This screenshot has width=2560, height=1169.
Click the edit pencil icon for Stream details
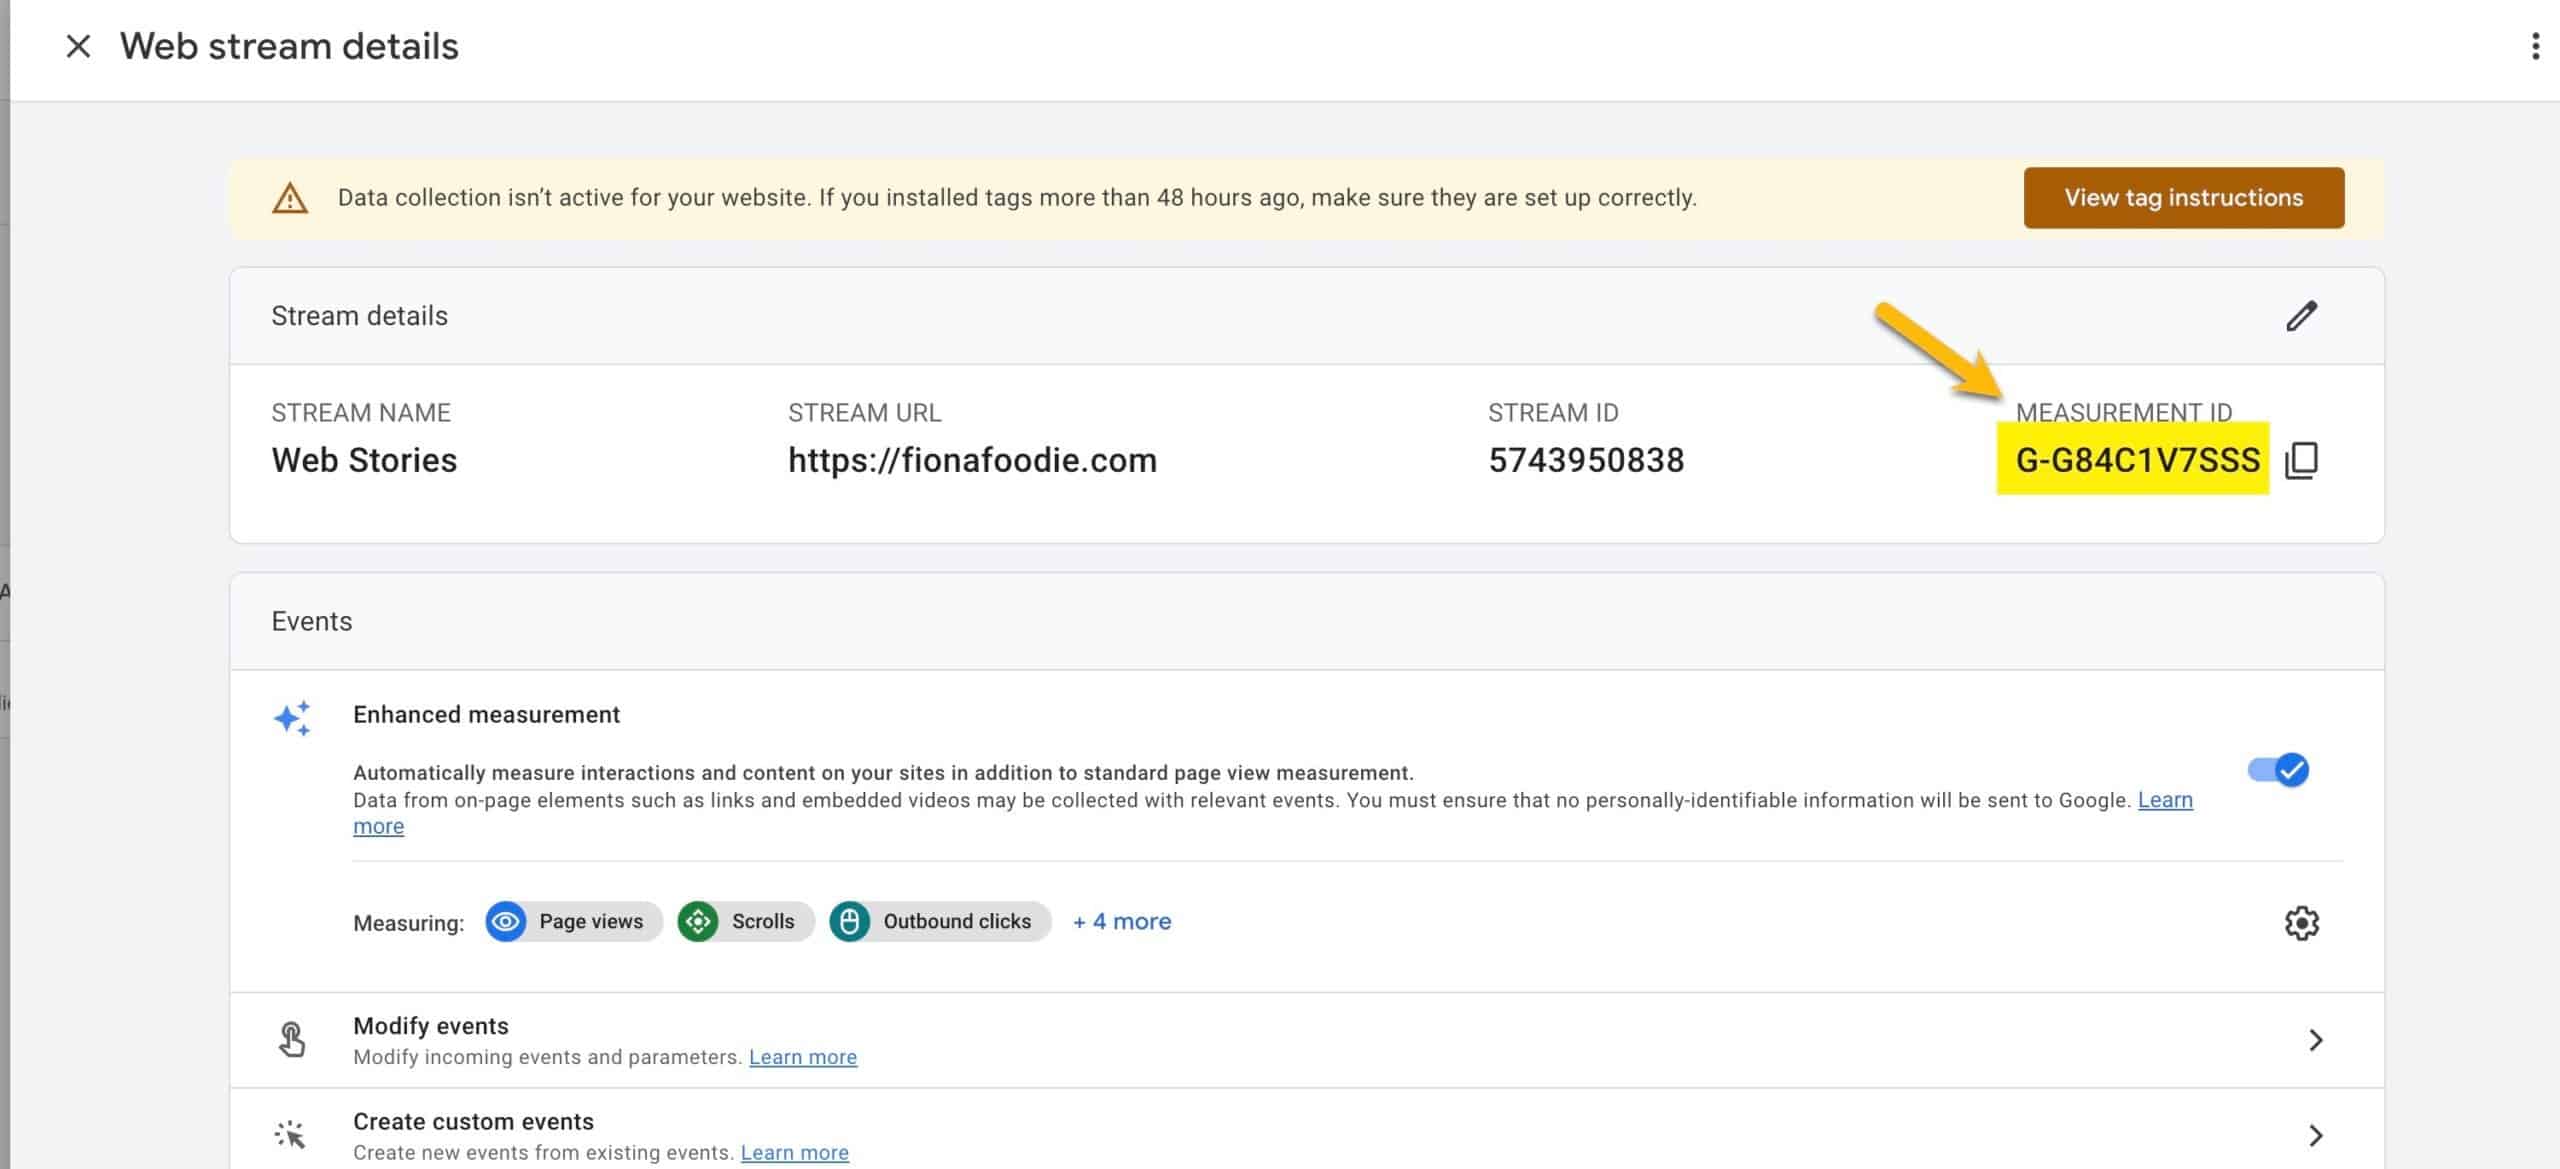pyautogui.click(x=2302, y=317)
